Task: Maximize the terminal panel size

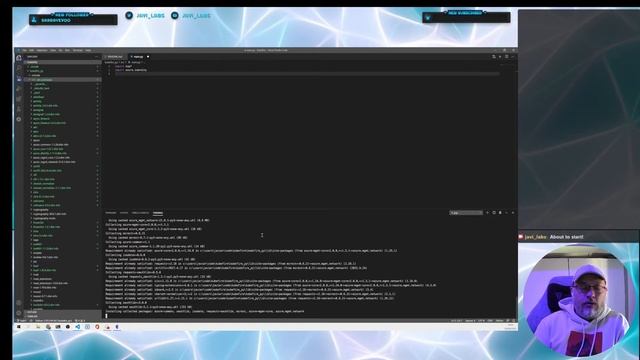Action: 507,213
